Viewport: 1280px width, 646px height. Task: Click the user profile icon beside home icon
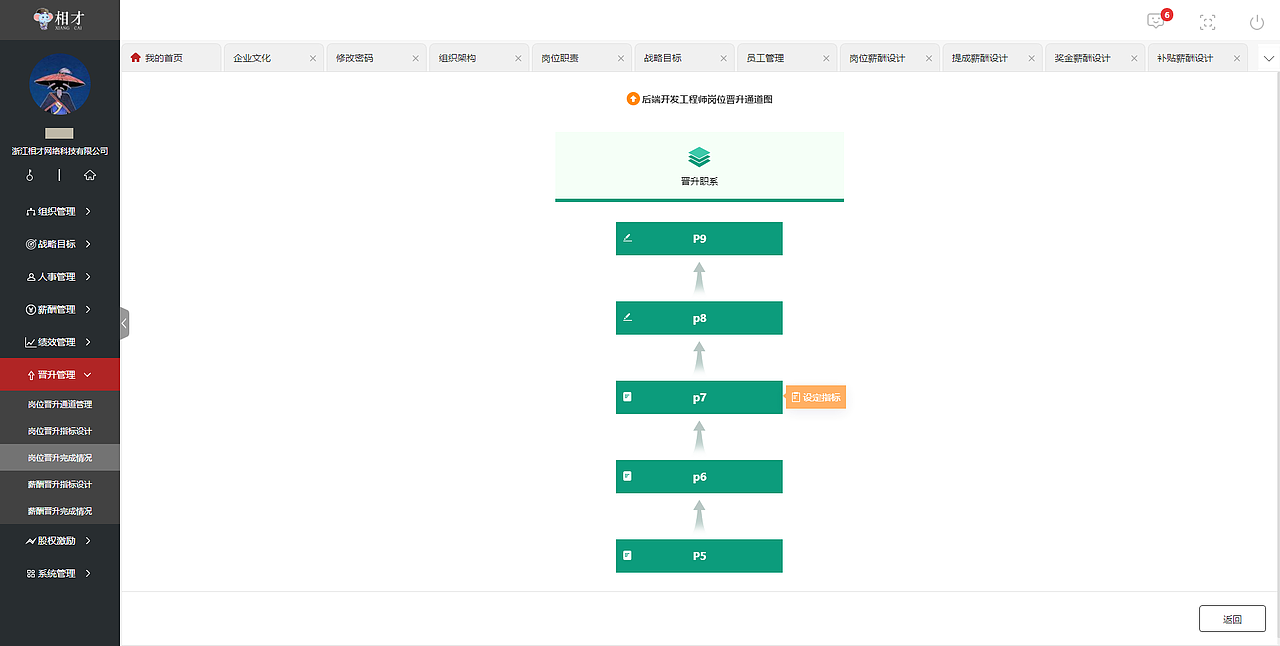(30, 175)
